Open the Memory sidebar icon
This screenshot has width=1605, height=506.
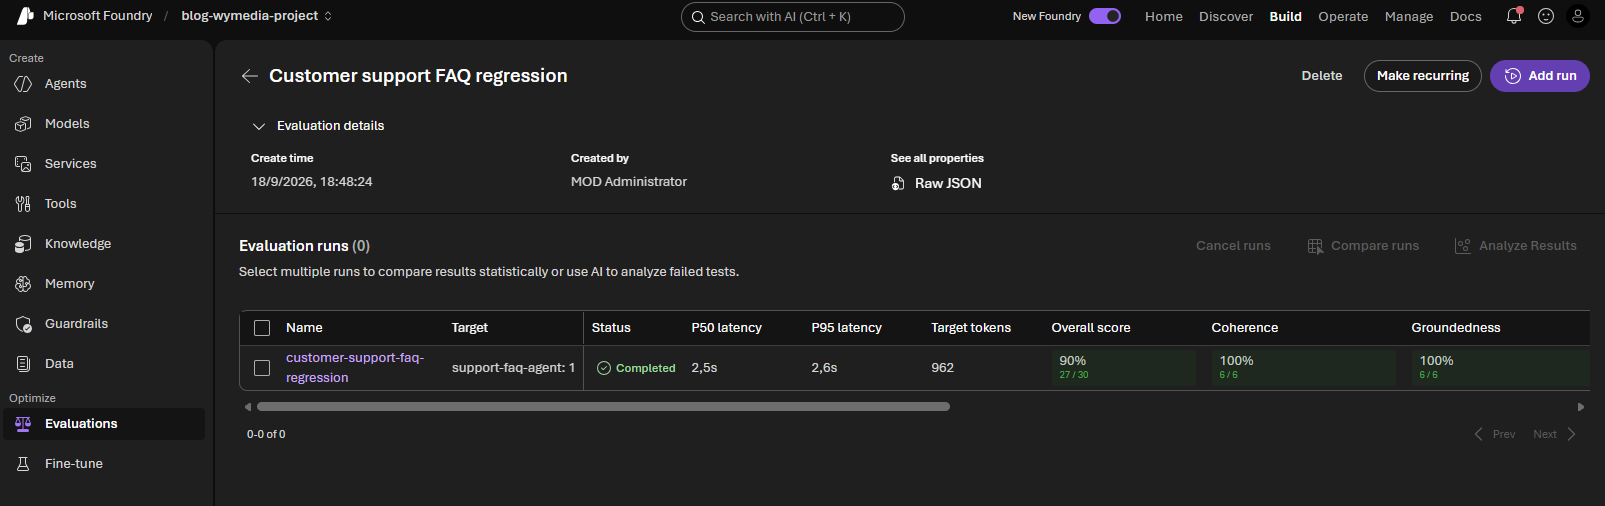pos(23,284)
